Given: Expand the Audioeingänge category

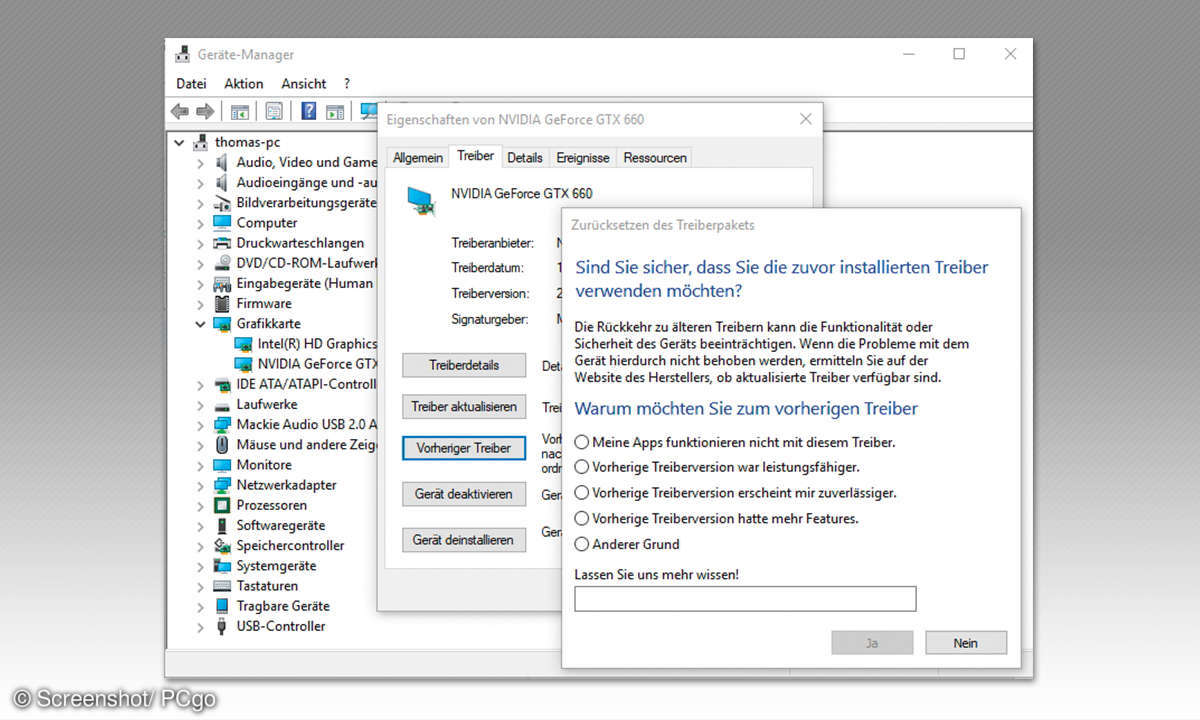Looking at the screenshot, I should [x=200, y=183].
